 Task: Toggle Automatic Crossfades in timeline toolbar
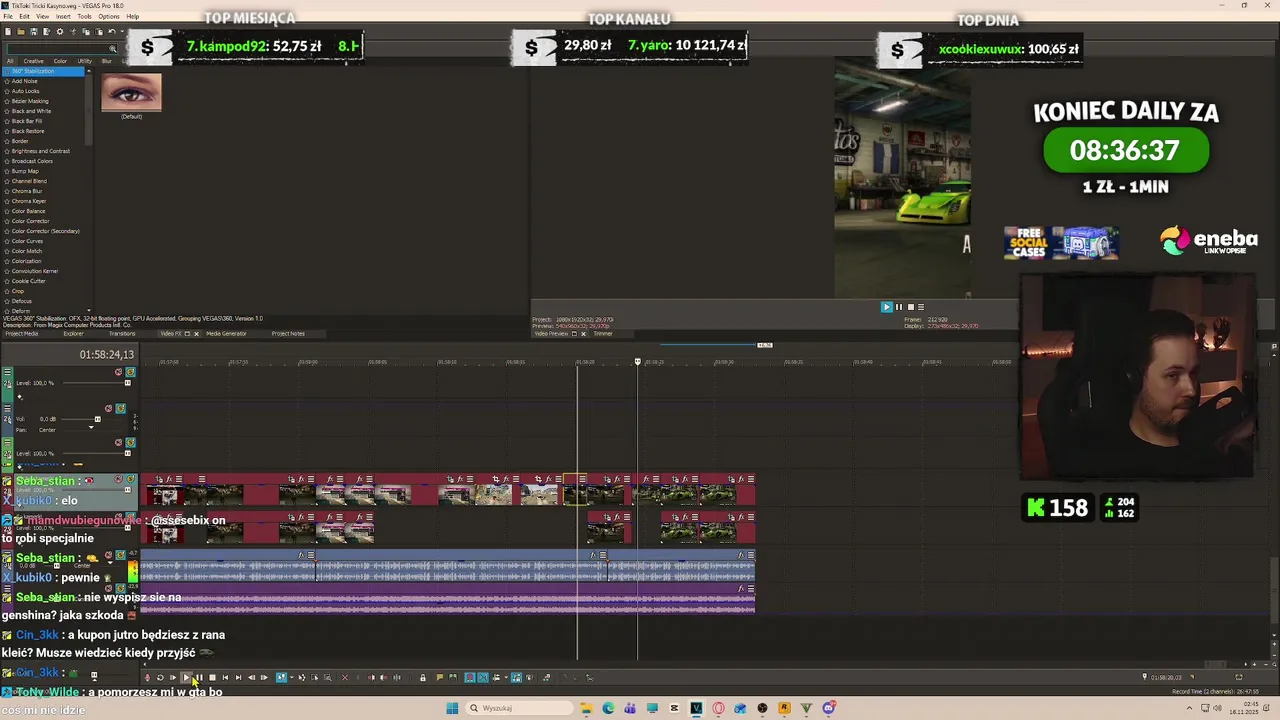click(483, 678)
